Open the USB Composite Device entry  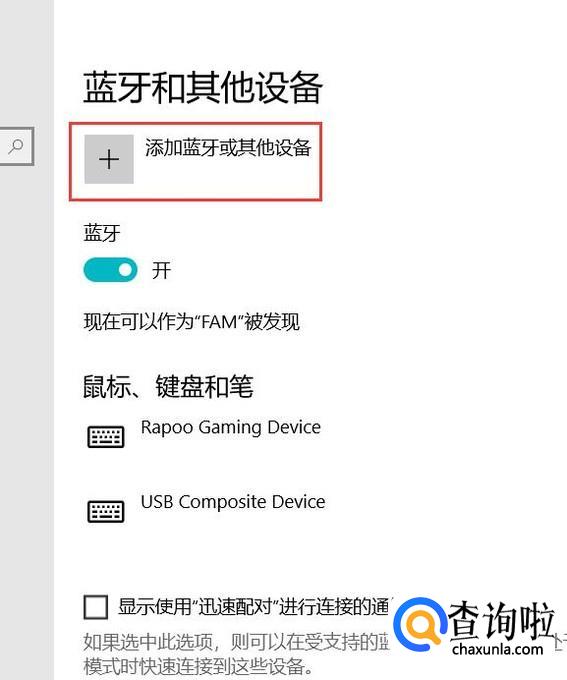pos(233,502)
